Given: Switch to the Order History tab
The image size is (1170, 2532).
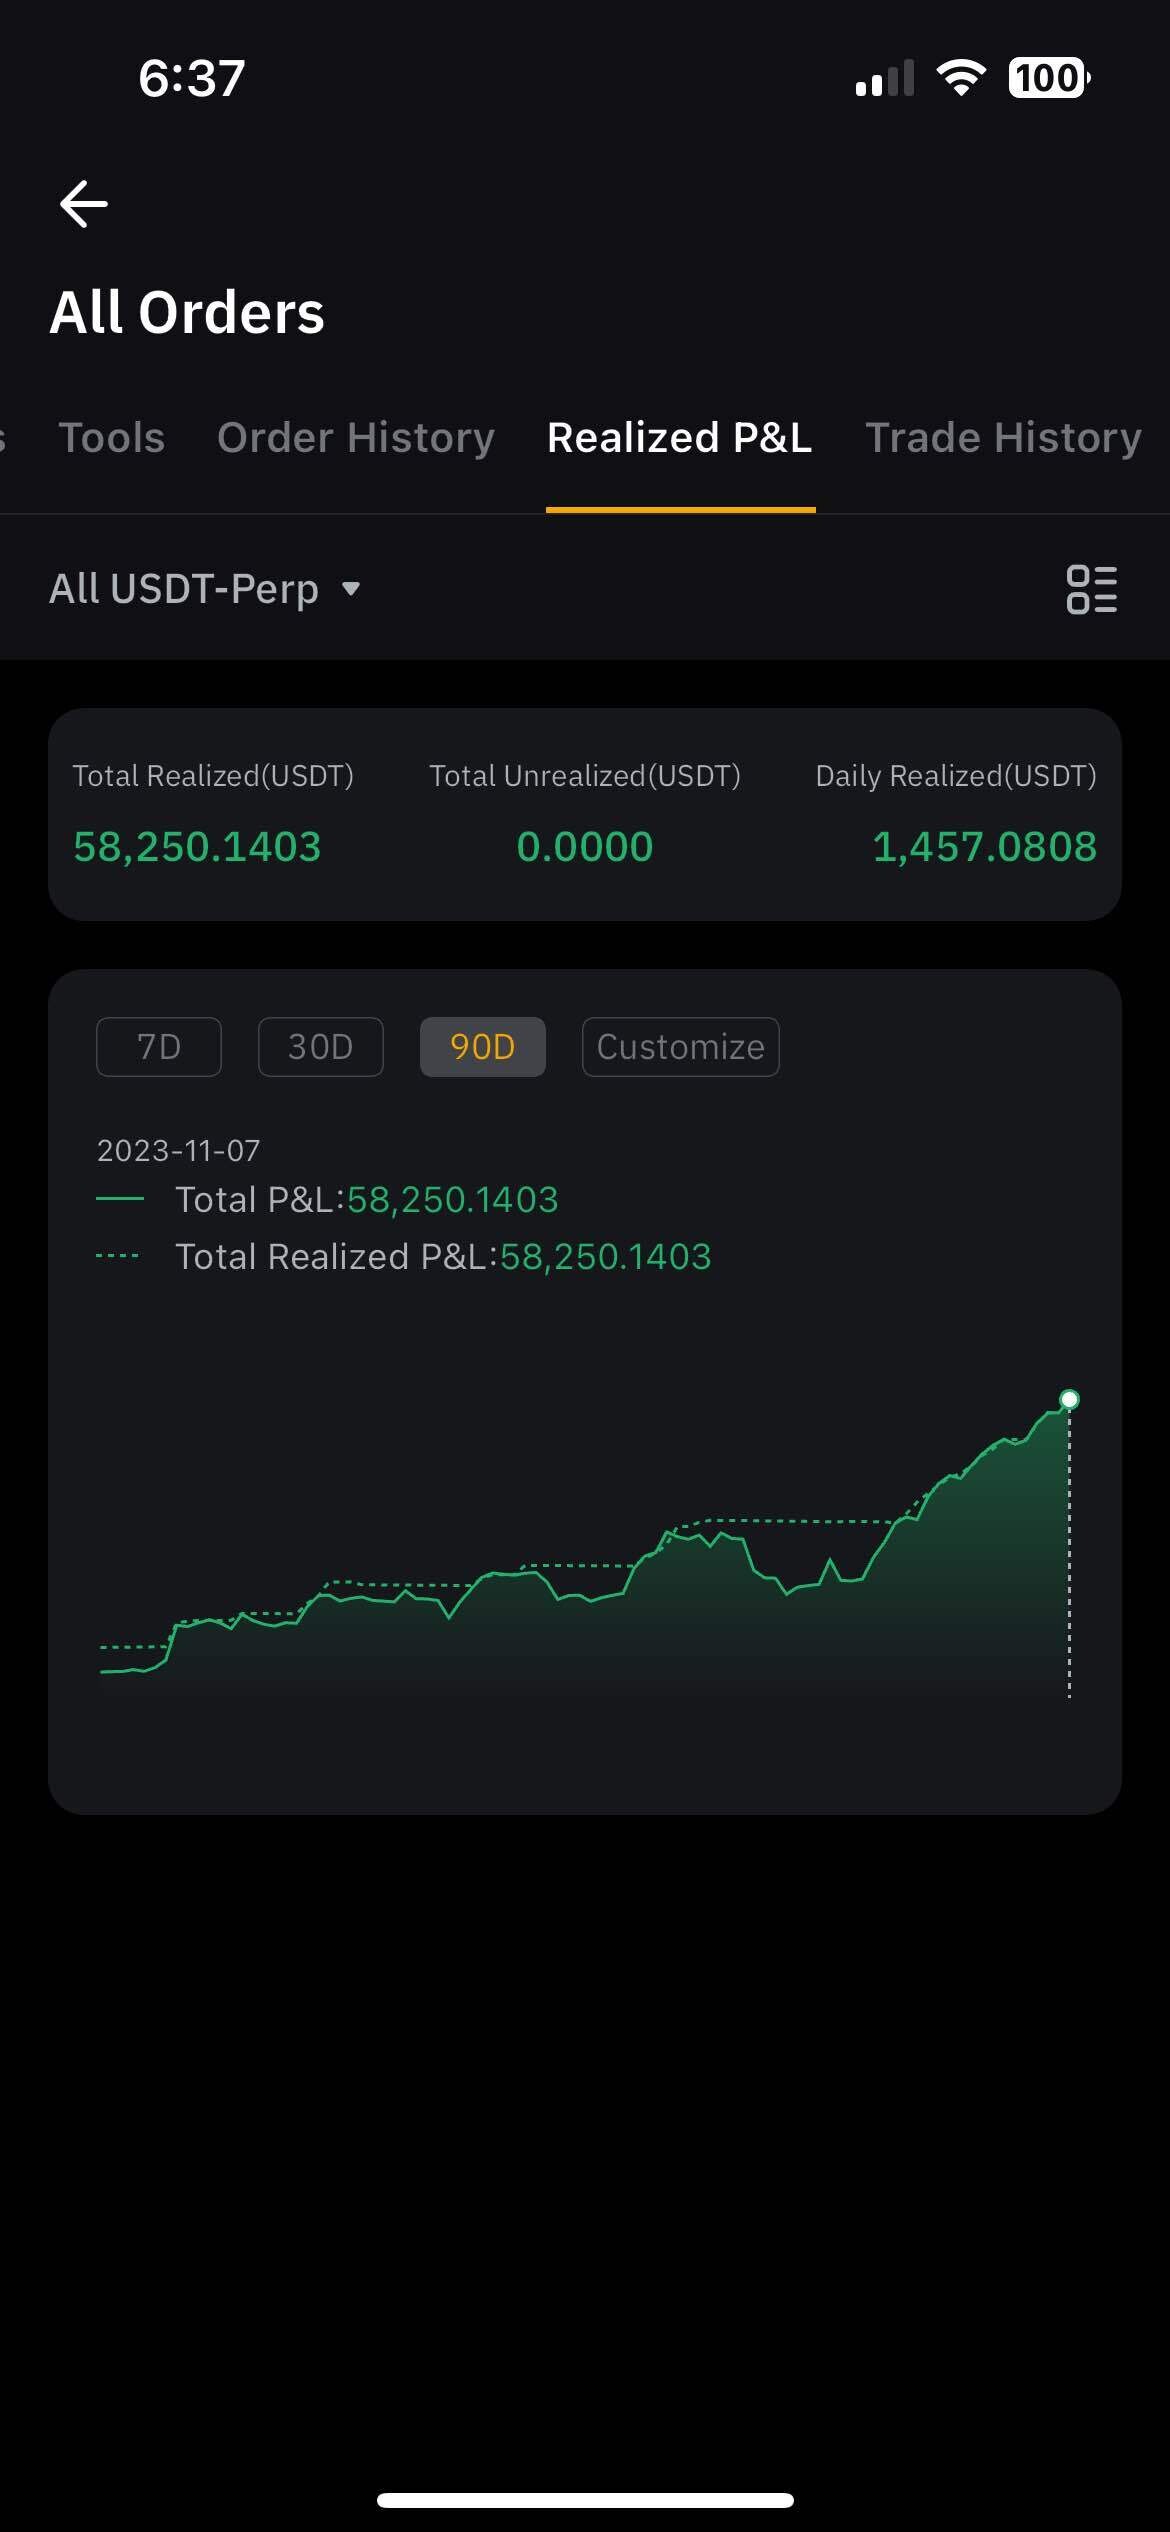Looking at the screenshot, I should pyautogui.click(x=356, y=438).
